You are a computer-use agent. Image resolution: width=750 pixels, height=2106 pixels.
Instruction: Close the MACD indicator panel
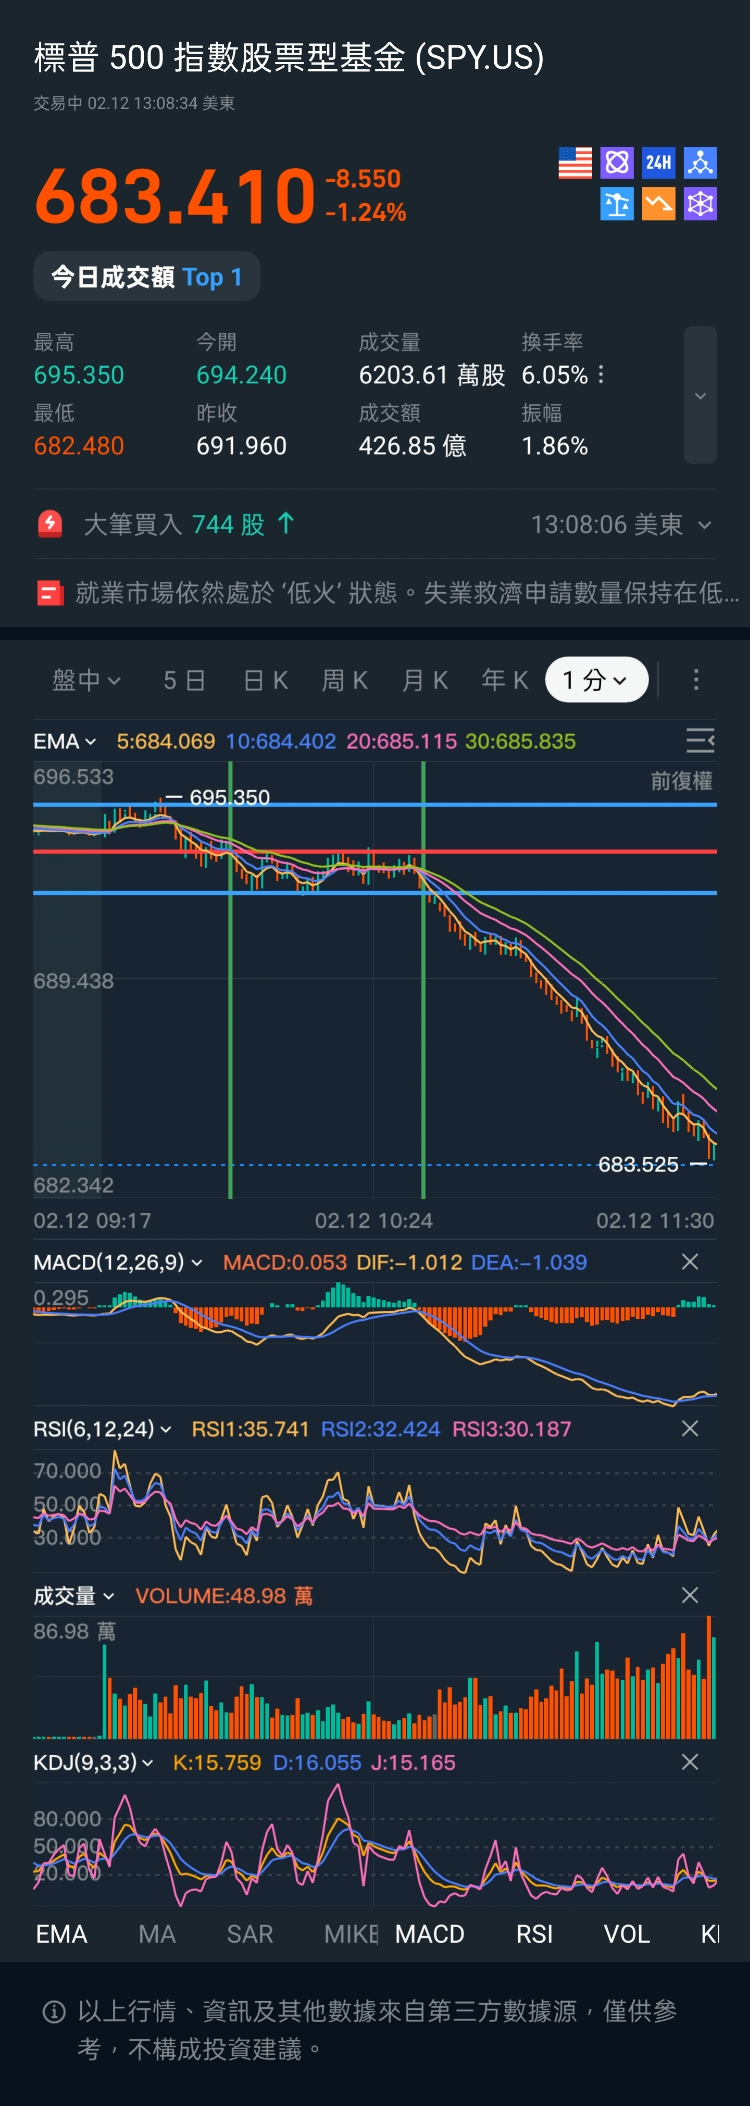(x=690, y=1262)
